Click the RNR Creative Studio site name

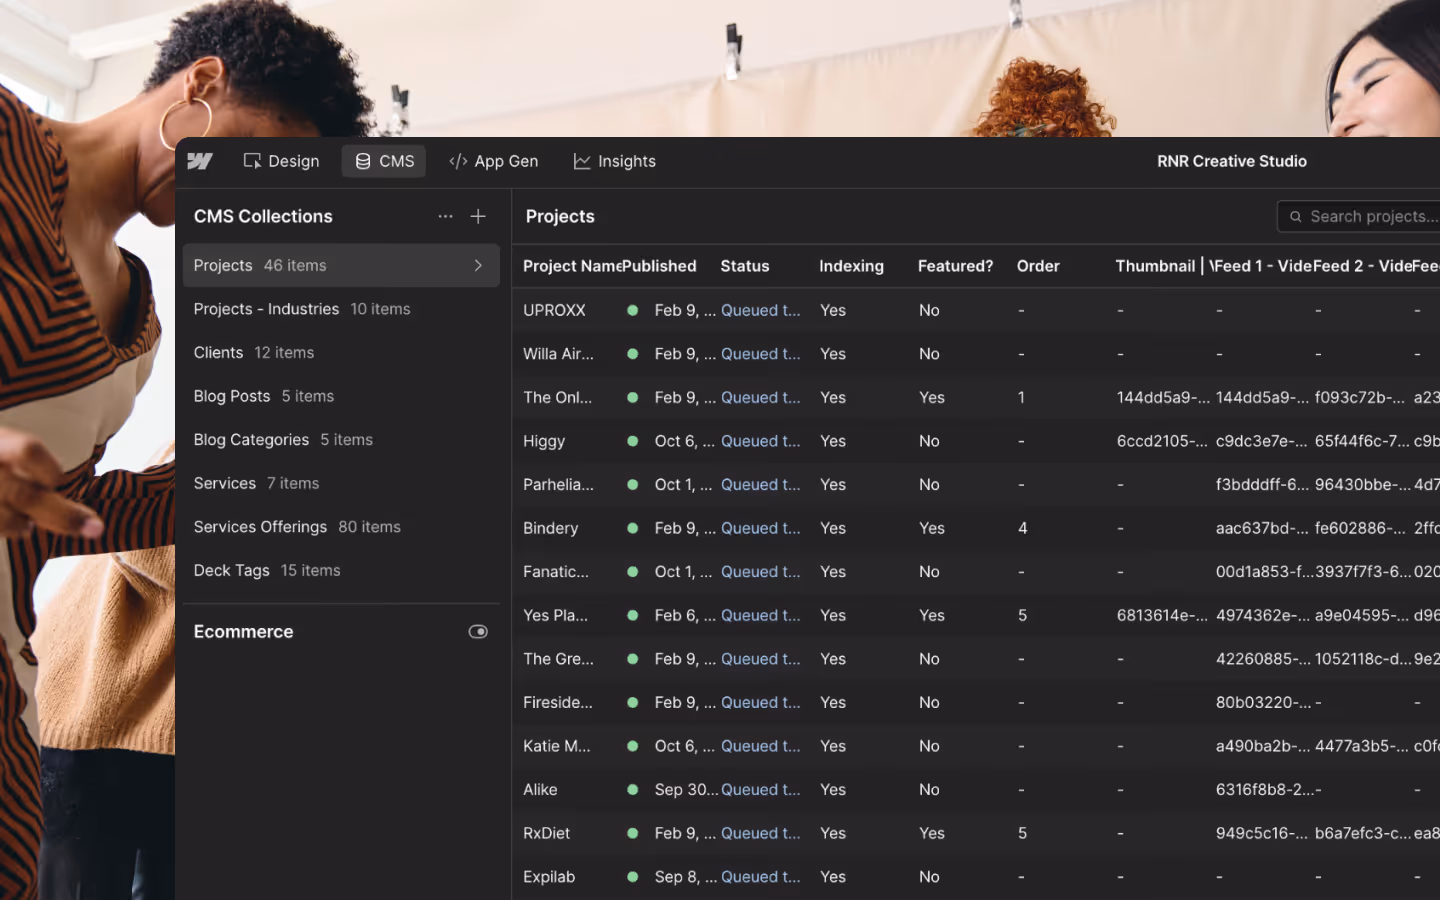(x=1232, y=161)
